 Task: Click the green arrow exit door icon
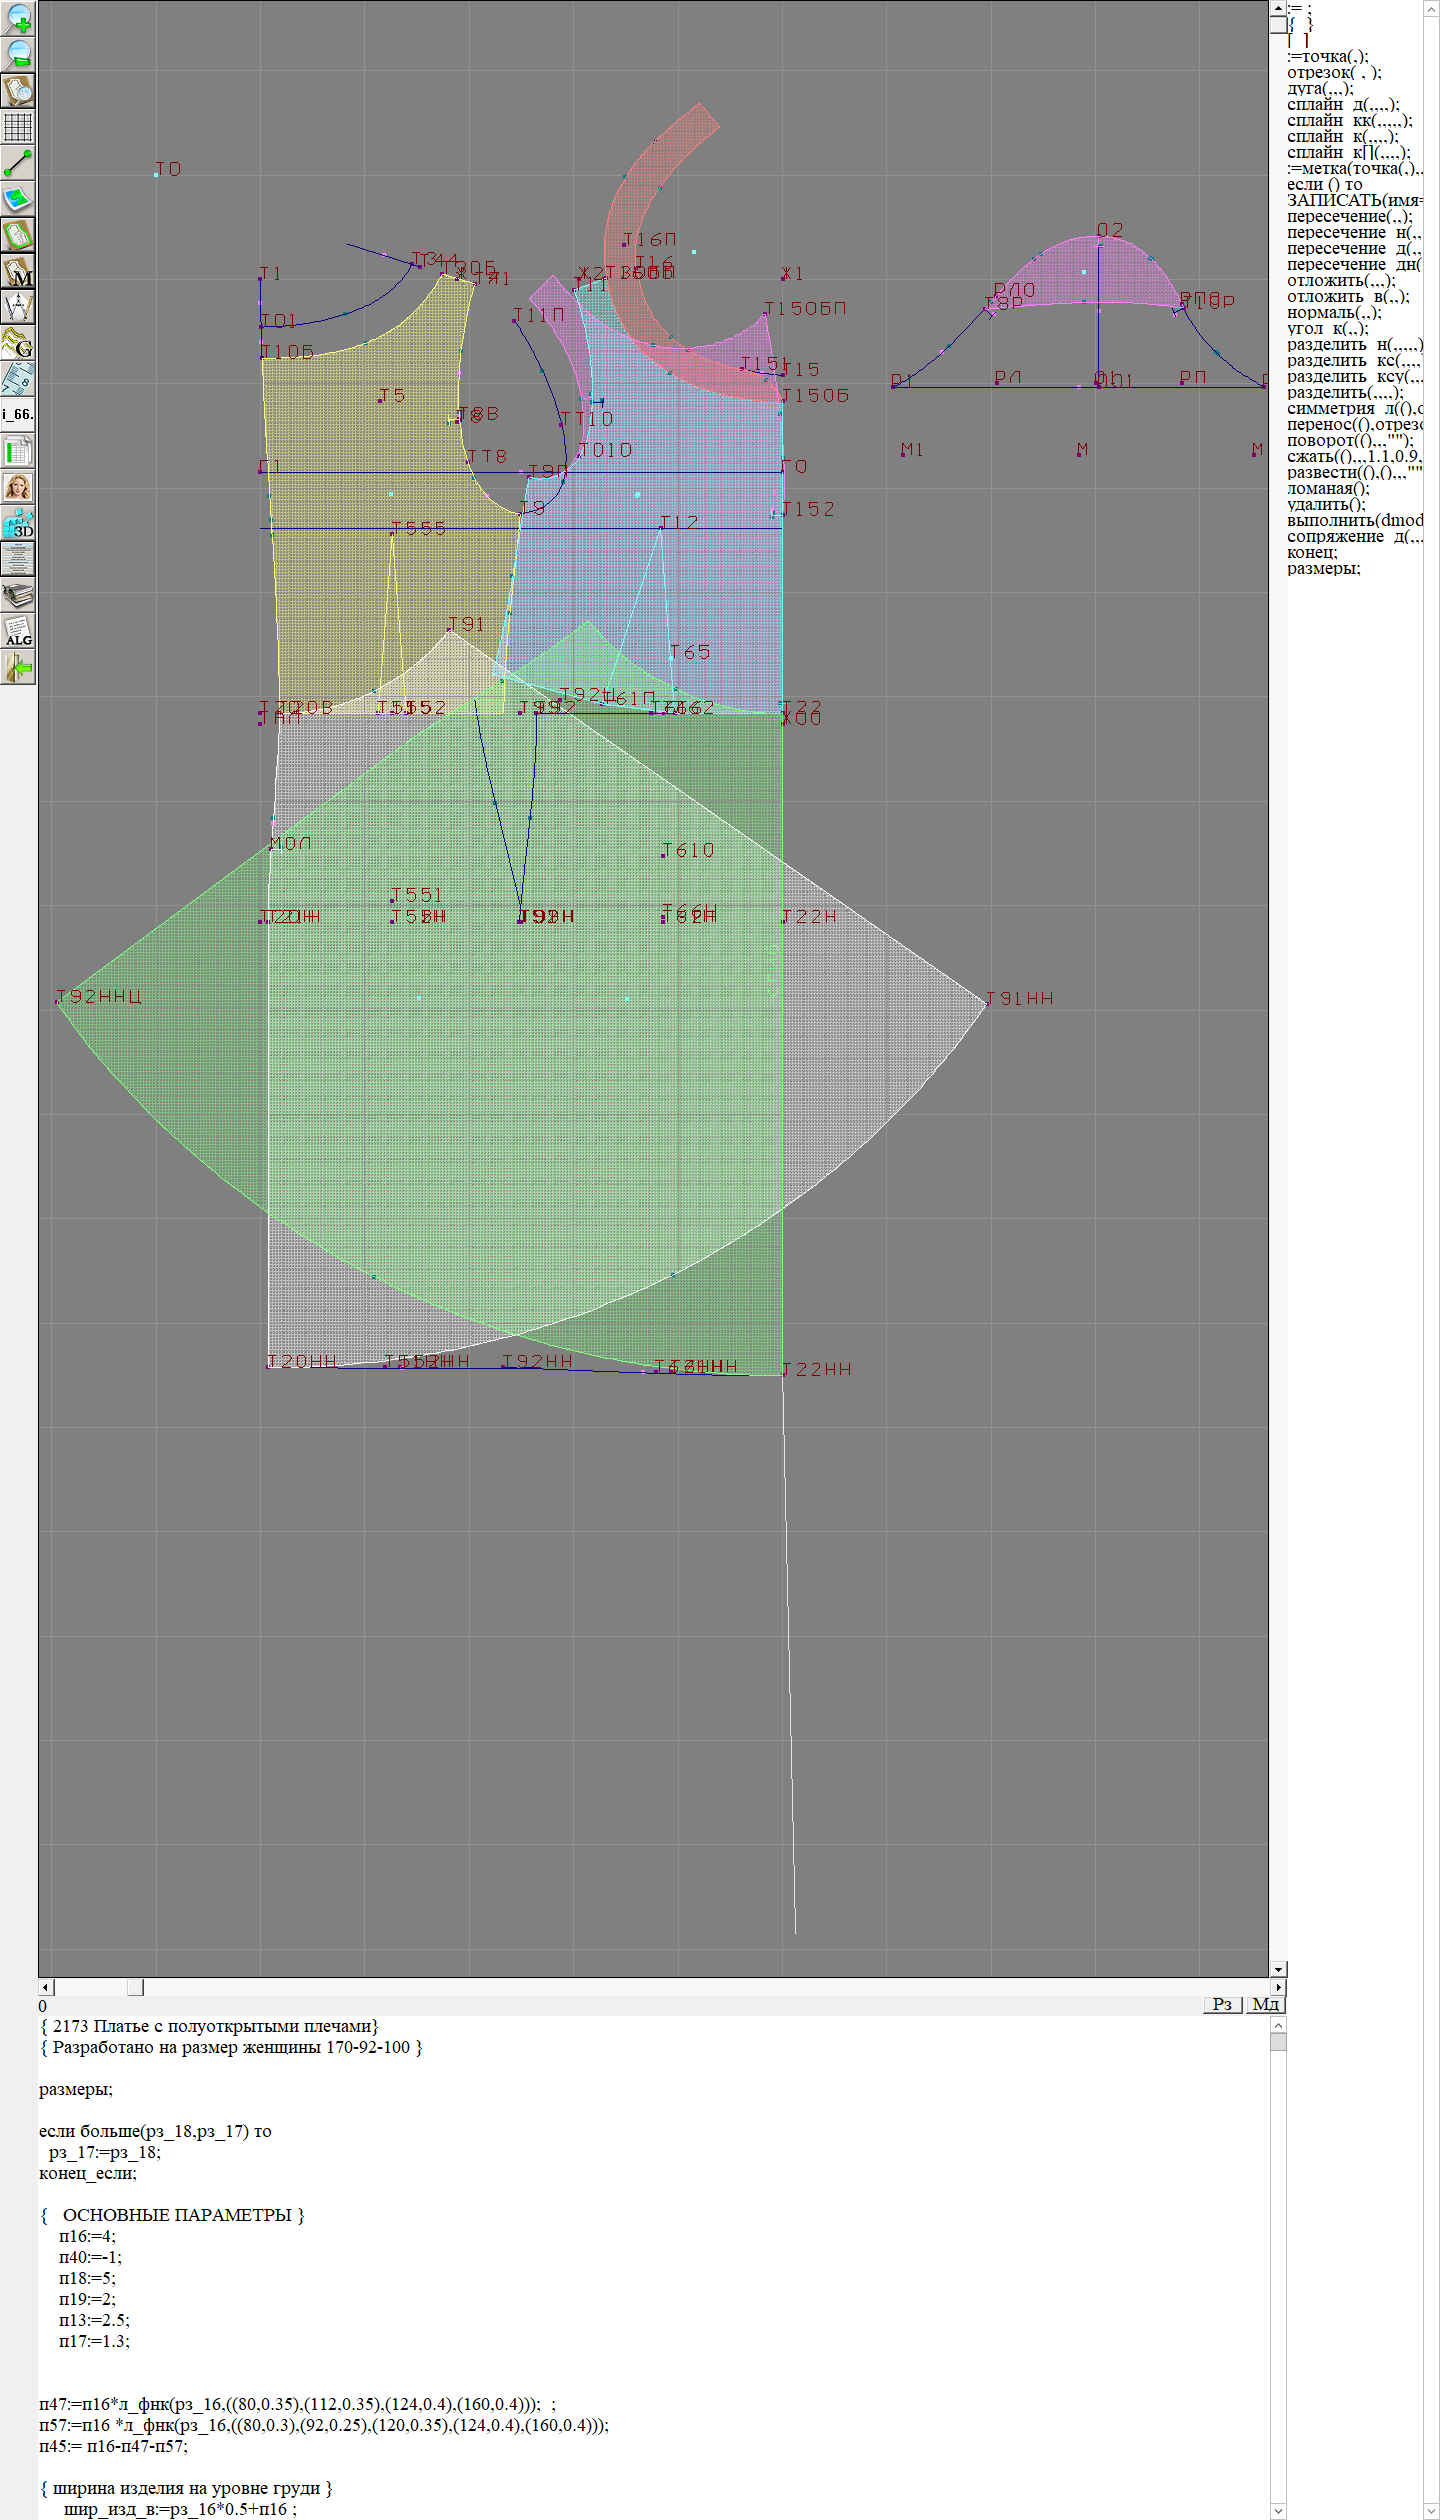(x=18, y=667)
